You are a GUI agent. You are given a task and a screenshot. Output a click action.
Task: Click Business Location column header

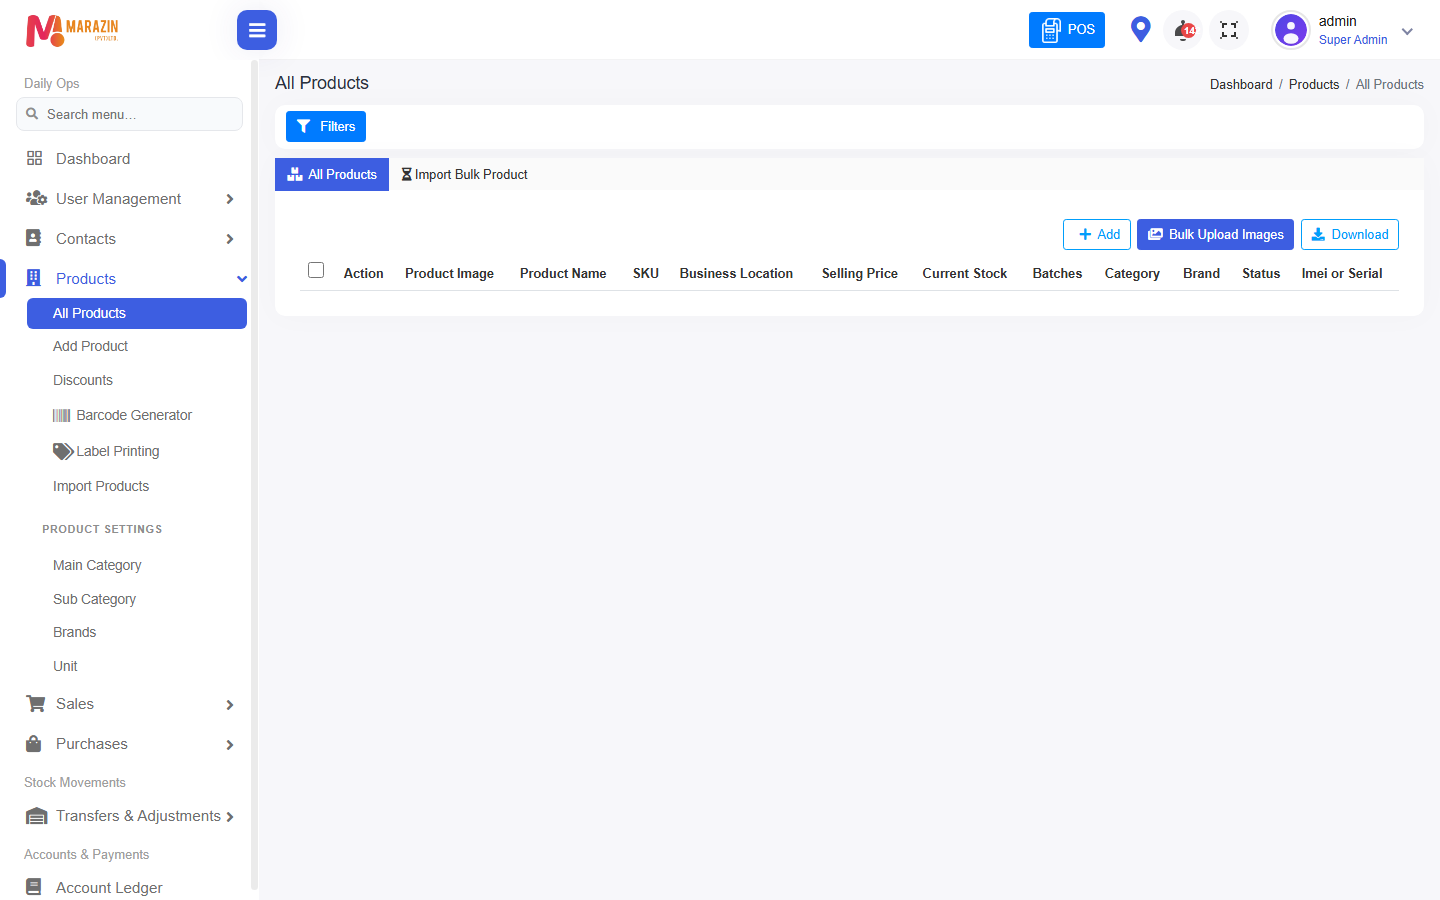coord(736,273)
